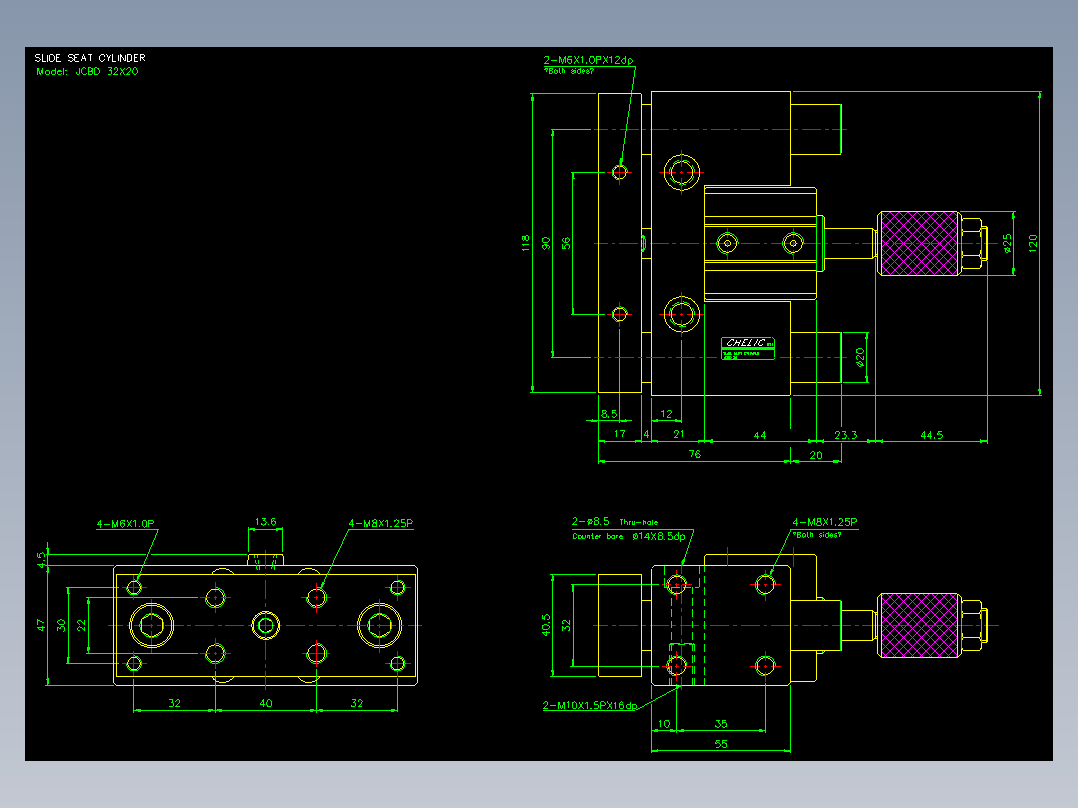Click the '47' height dimension
Screen dimensions: 1078x808
41,625
